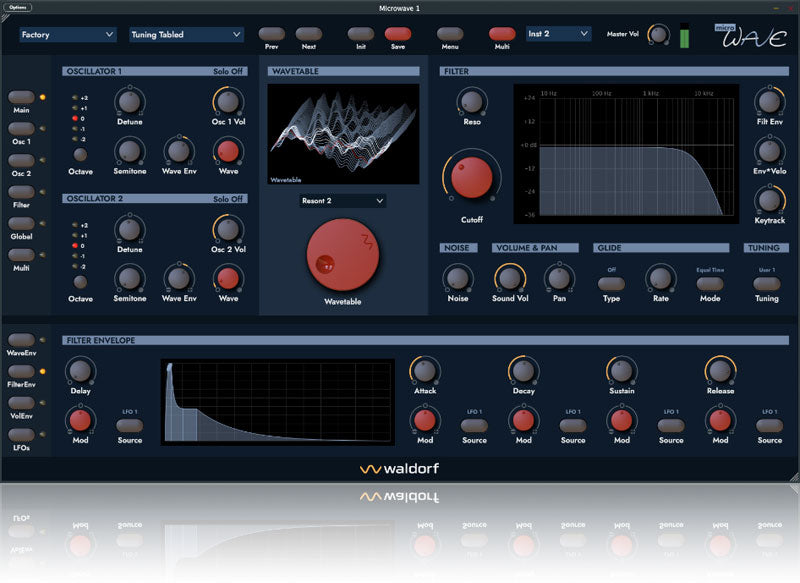This screenshot has width=800, height=583.
Task: Select +2 octave for Oscillator 1
Action: [76, 97]
